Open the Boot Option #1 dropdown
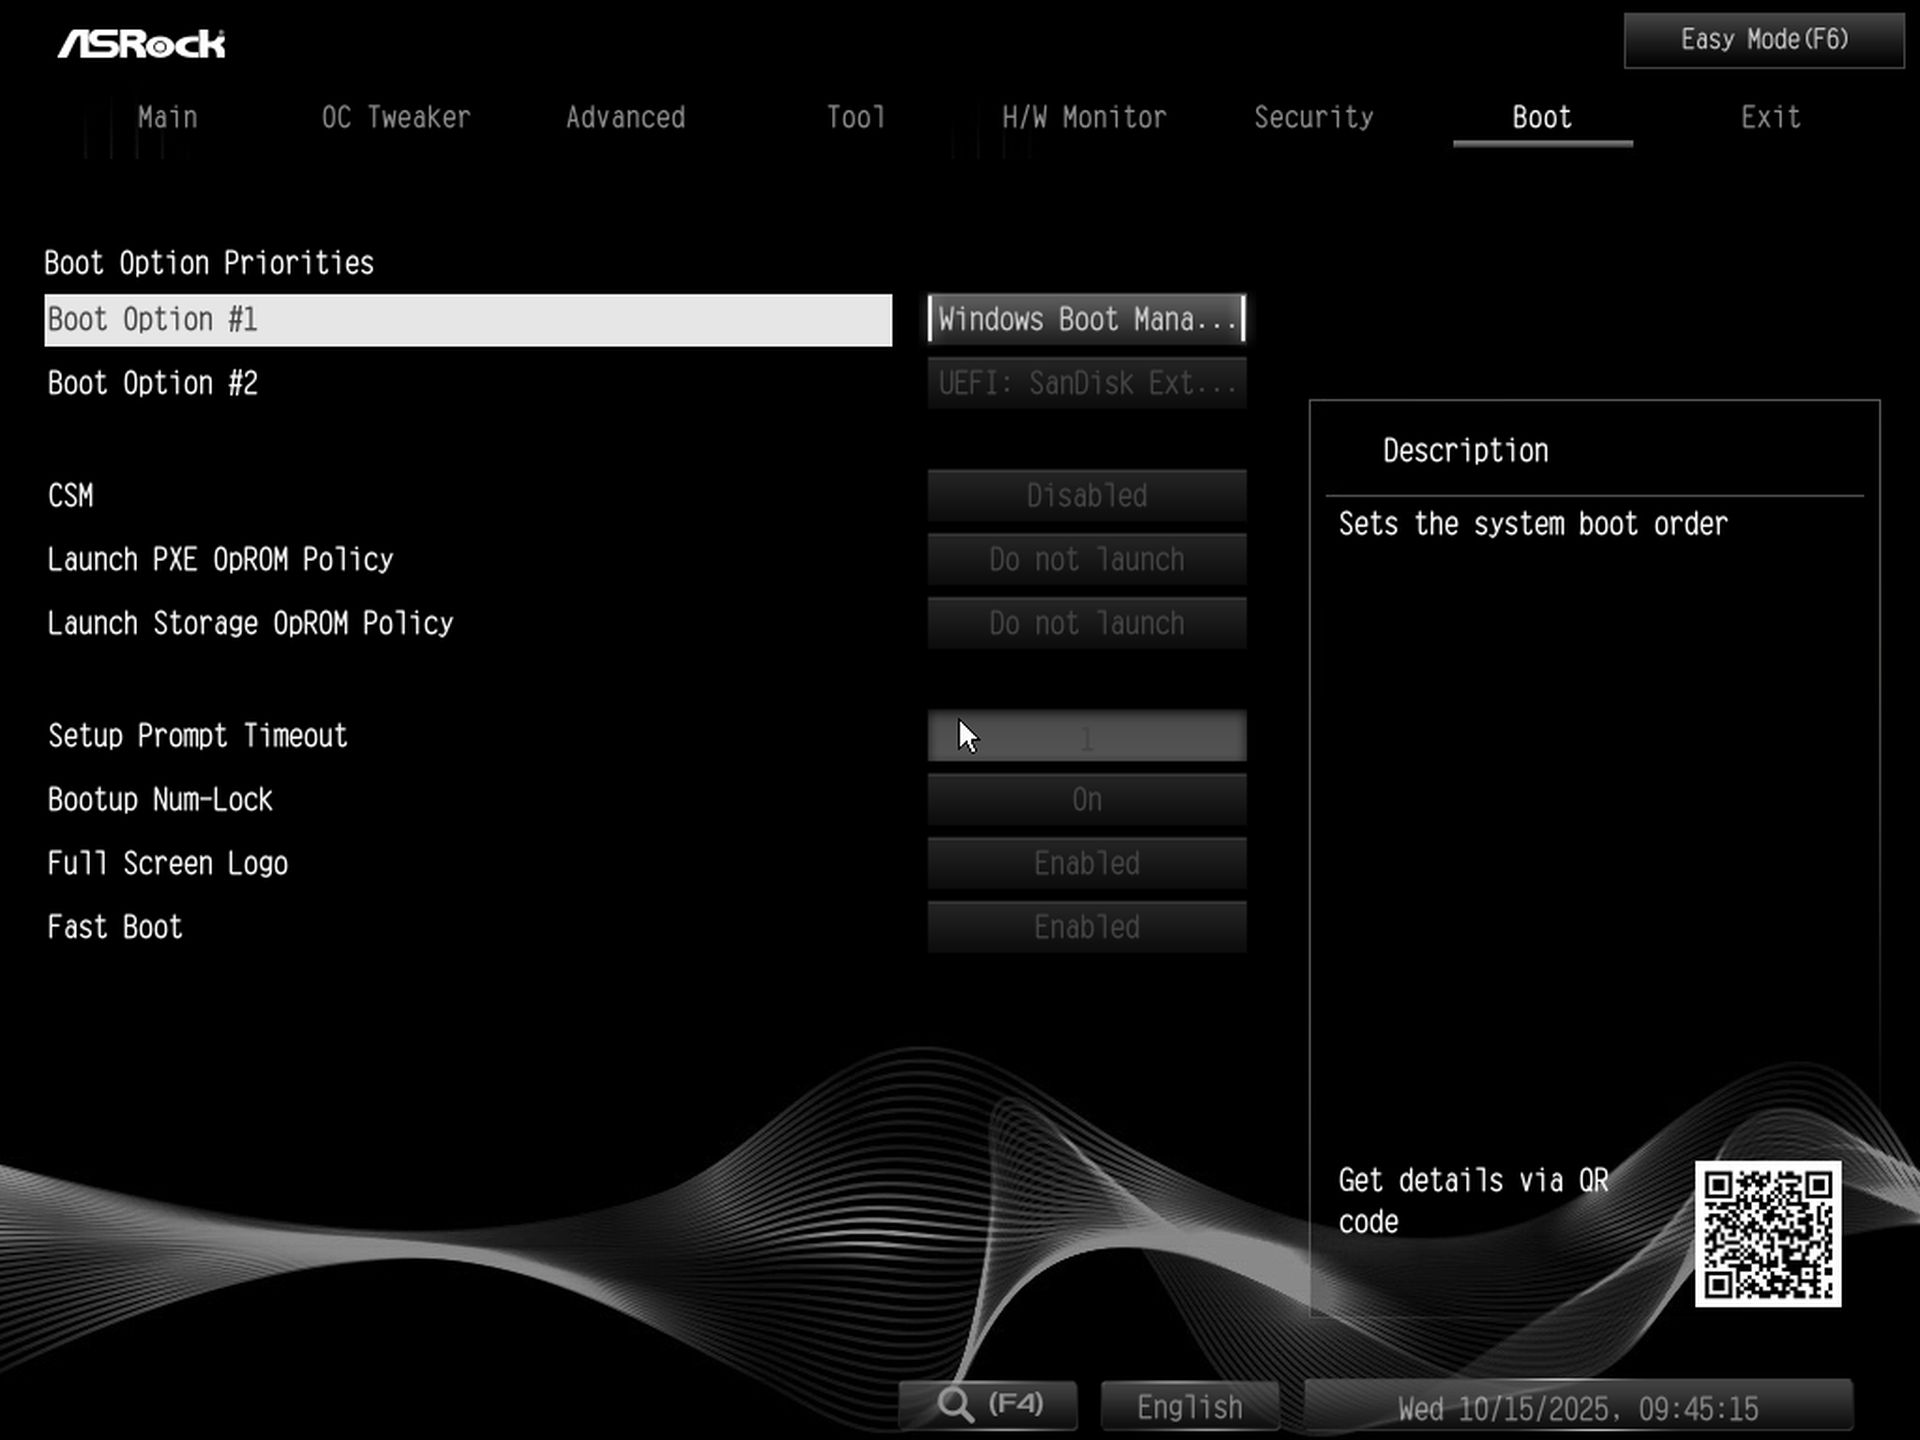This screenshot has height=1440, width=1920. (x=1086, y=319)
